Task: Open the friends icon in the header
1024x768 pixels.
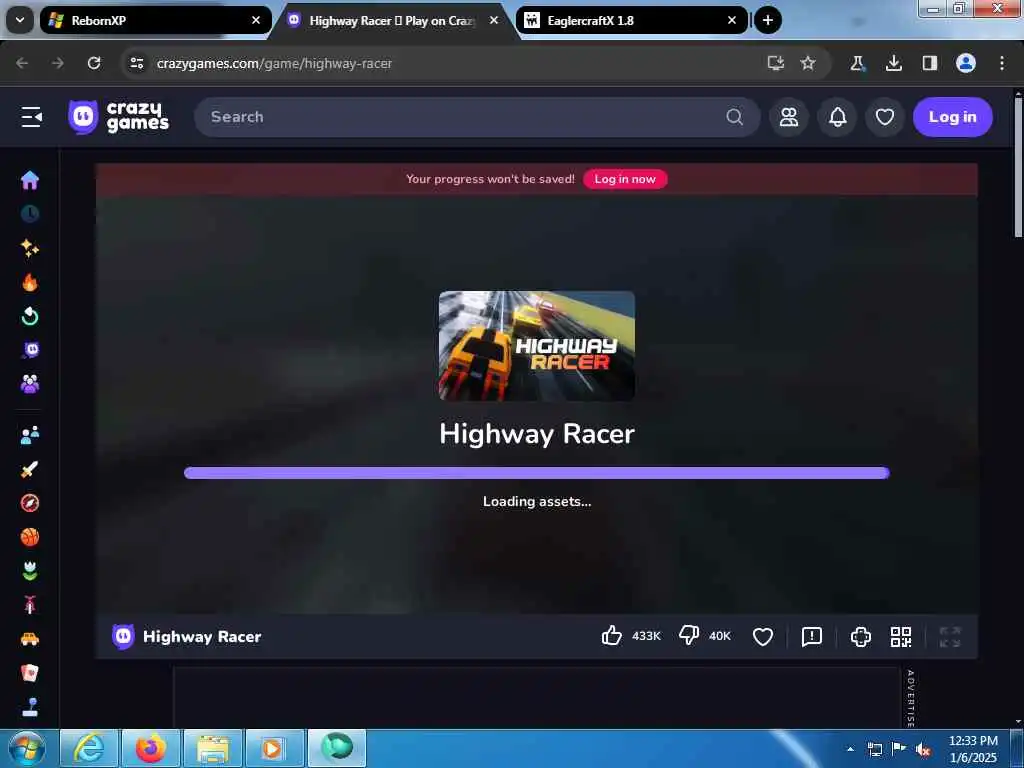Action: (x=789, y=117)
